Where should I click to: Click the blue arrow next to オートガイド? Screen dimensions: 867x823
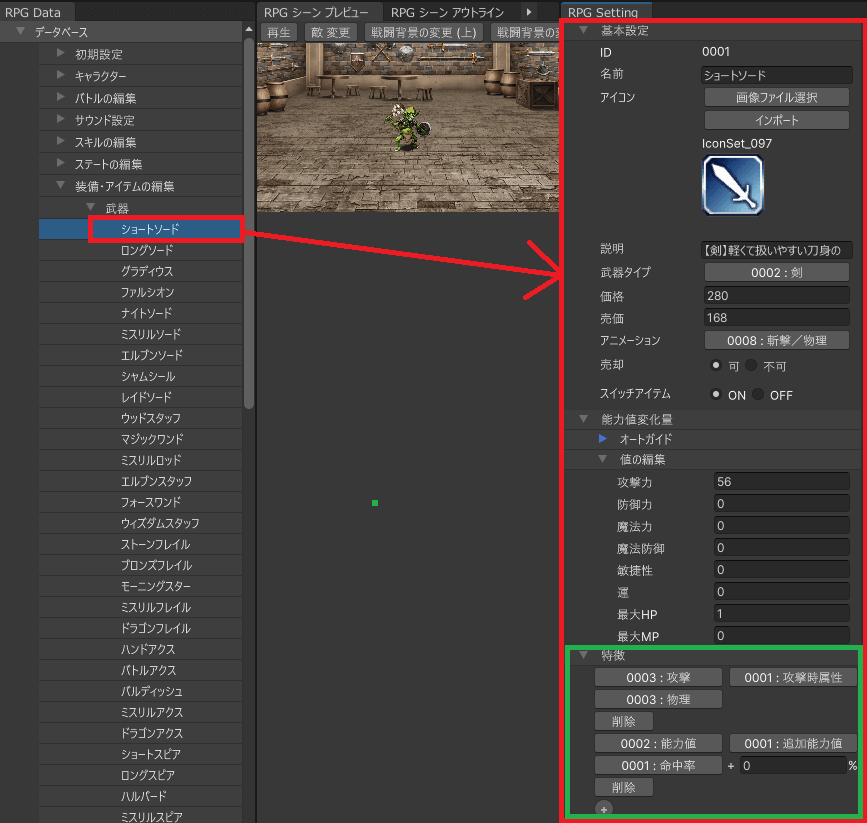pyautogui.click(x=602, y=439)
